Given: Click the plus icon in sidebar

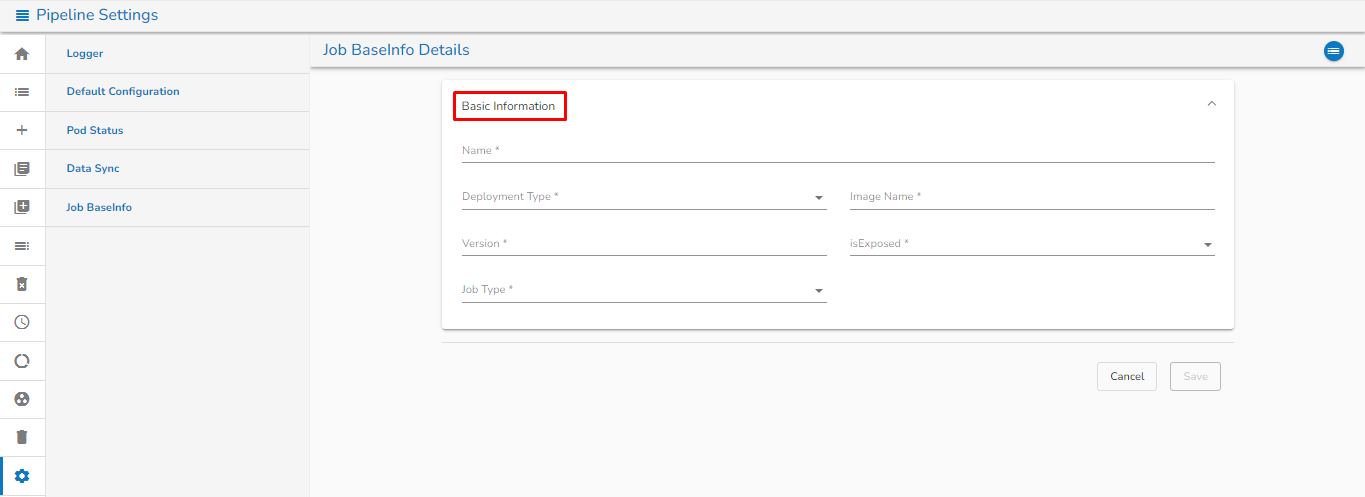Looking at the screenshot, I should (22, 130).
